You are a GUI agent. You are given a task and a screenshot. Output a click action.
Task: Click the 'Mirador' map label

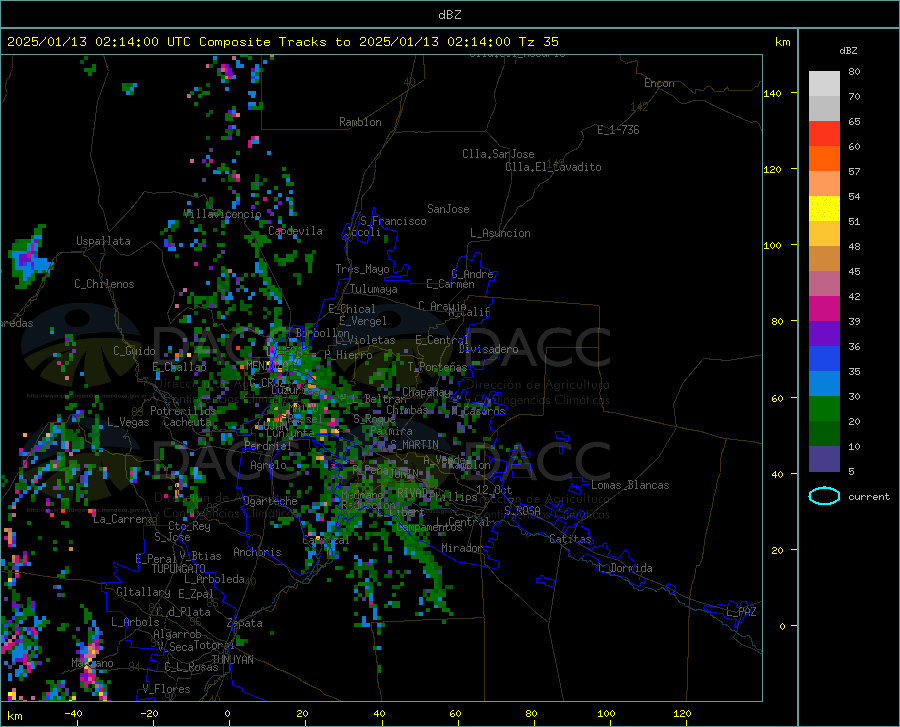click(461, 548)
